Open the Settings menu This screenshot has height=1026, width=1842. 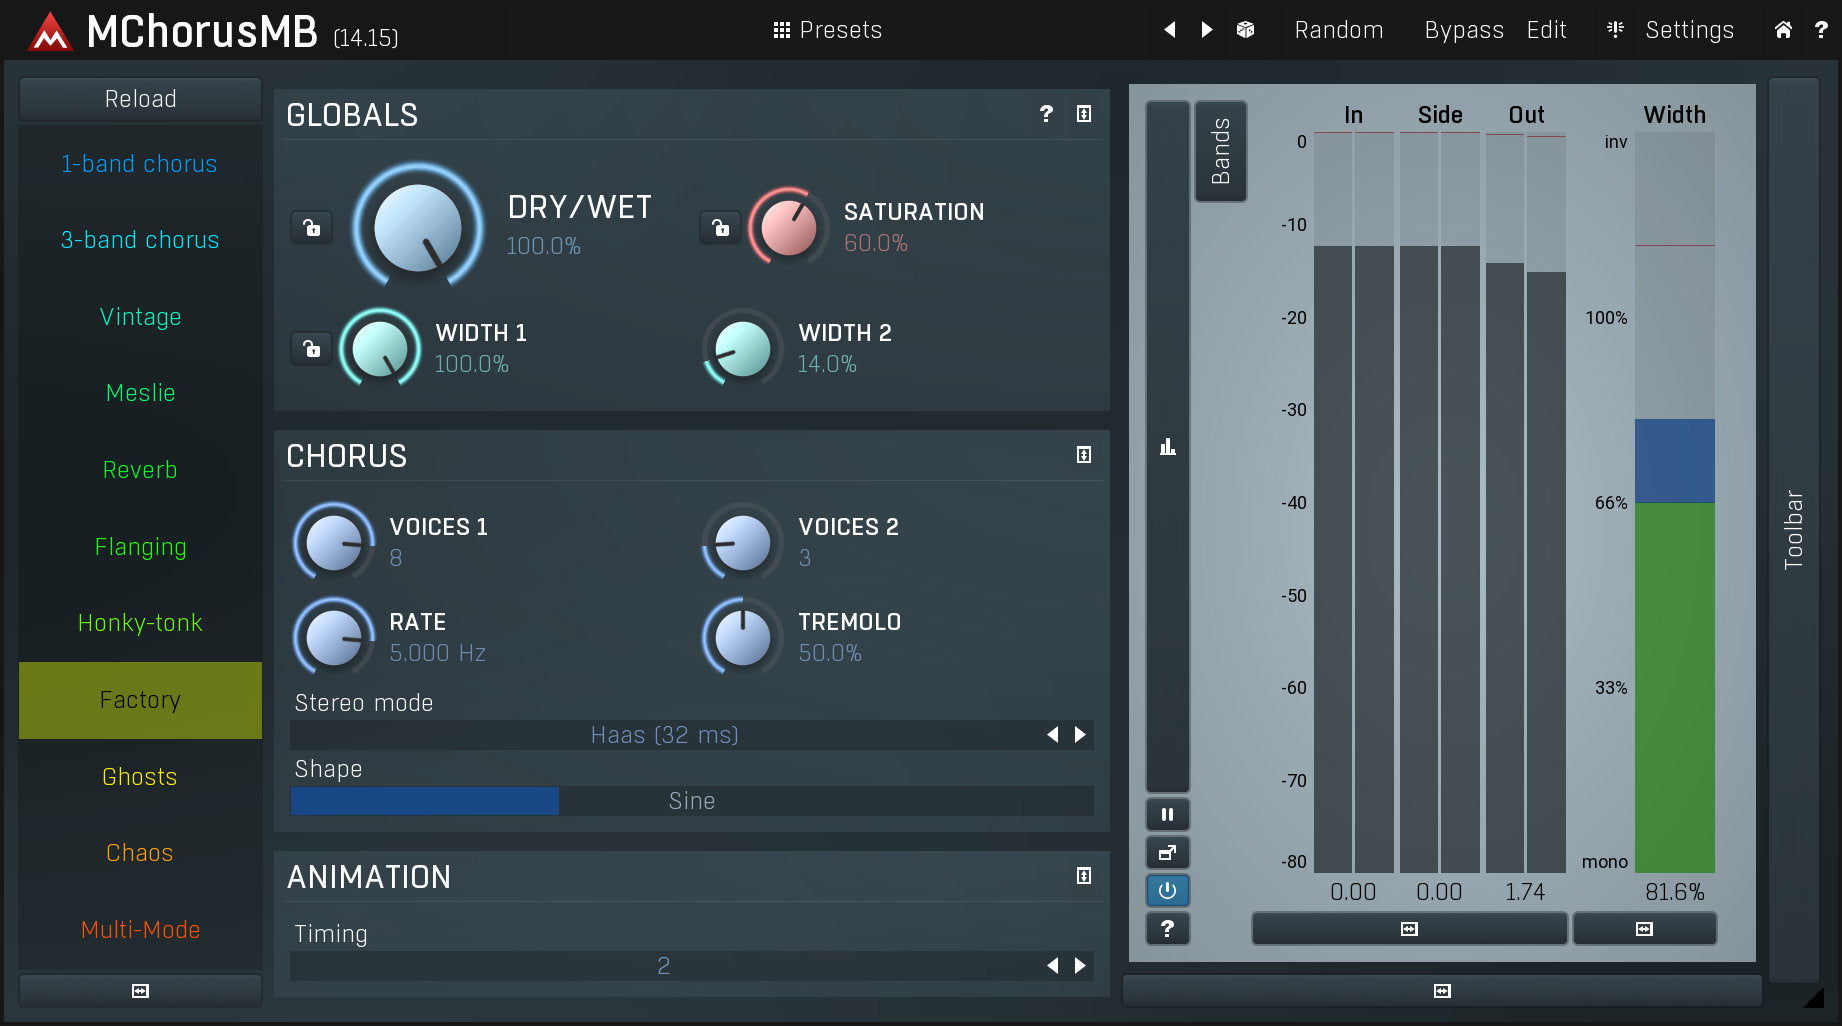click(x=1688, y=30)
